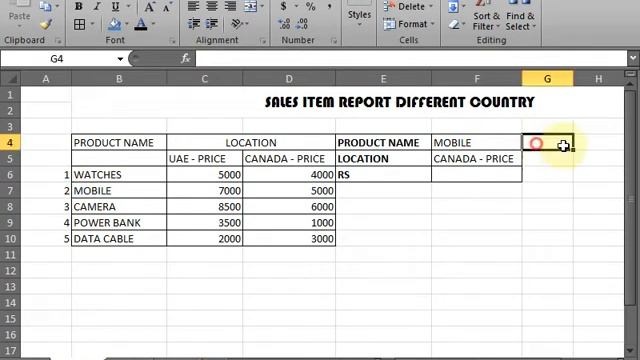Screen dimensions: 640x360
Task: Click the title SALES ITEM REPORT text
Action: pos(400,102)
